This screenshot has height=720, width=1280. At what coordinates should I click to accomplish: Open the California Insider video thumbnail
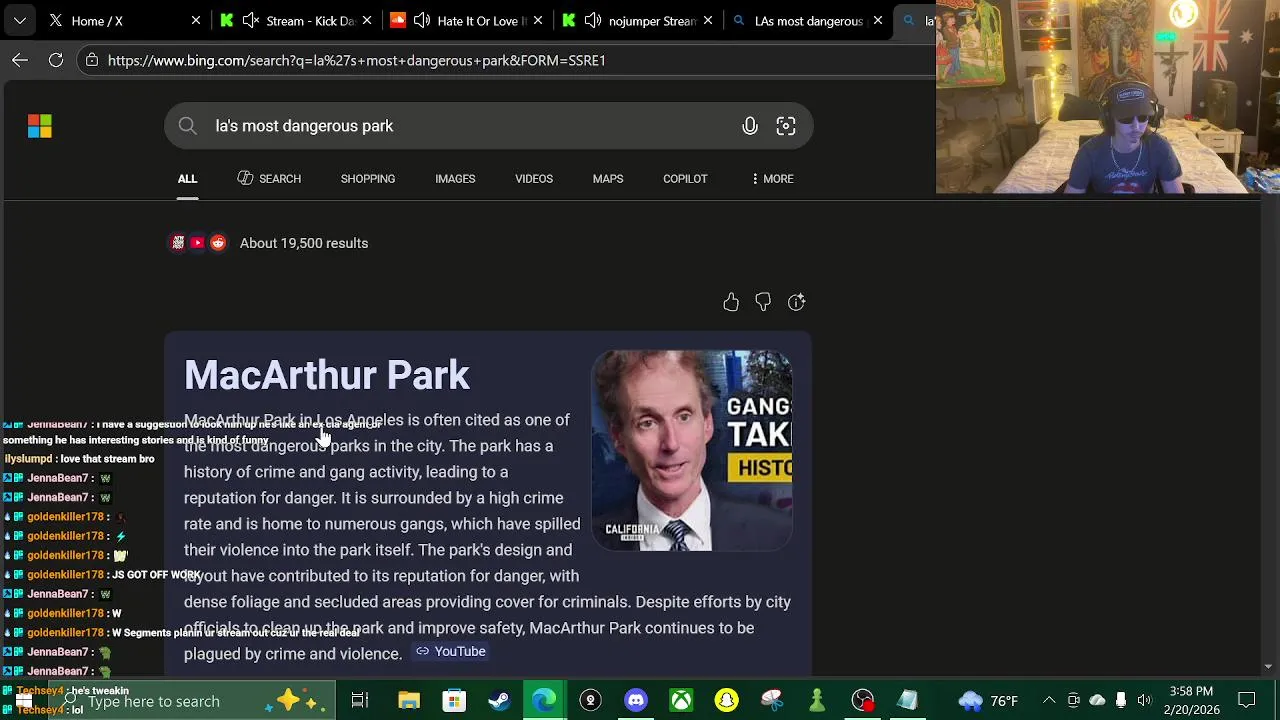[692, 450]
